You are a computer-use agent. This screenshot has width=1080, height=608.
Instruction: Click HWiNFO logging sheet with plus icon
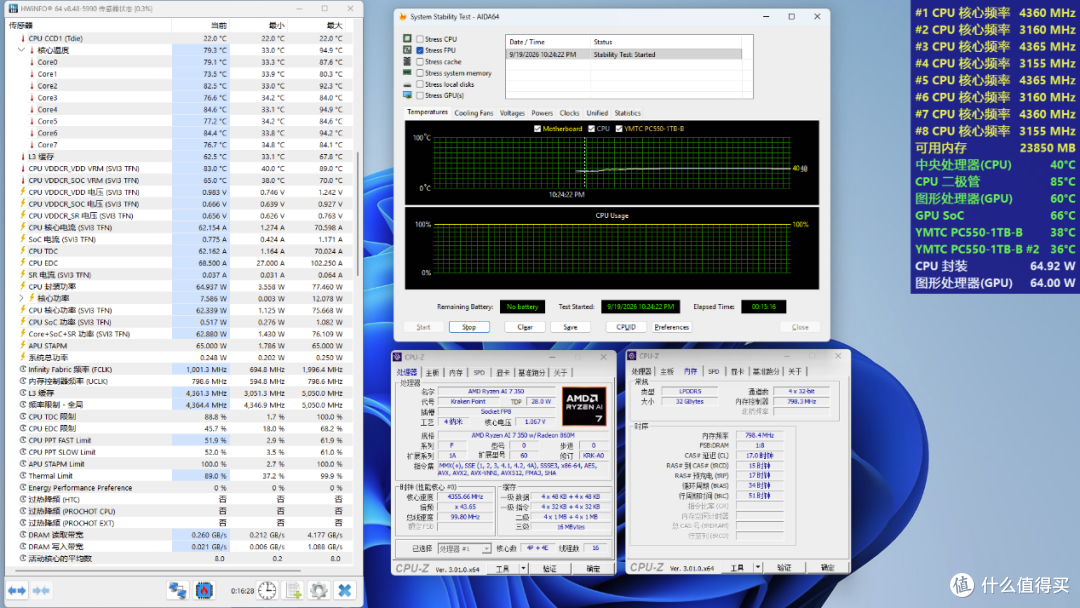tap(293, 590)
